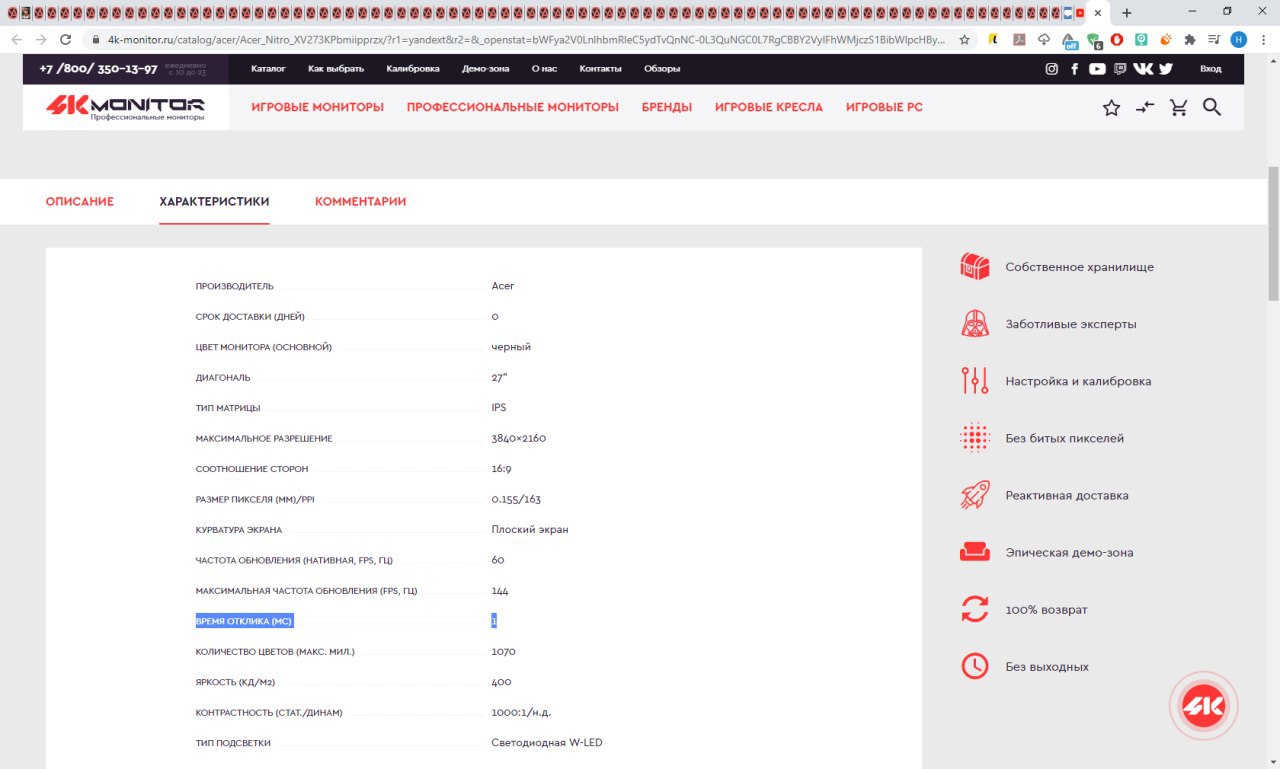Open the Как выбрать link
The height and width of the screenshot is (769, 1280).
click(x=336, y=69)
